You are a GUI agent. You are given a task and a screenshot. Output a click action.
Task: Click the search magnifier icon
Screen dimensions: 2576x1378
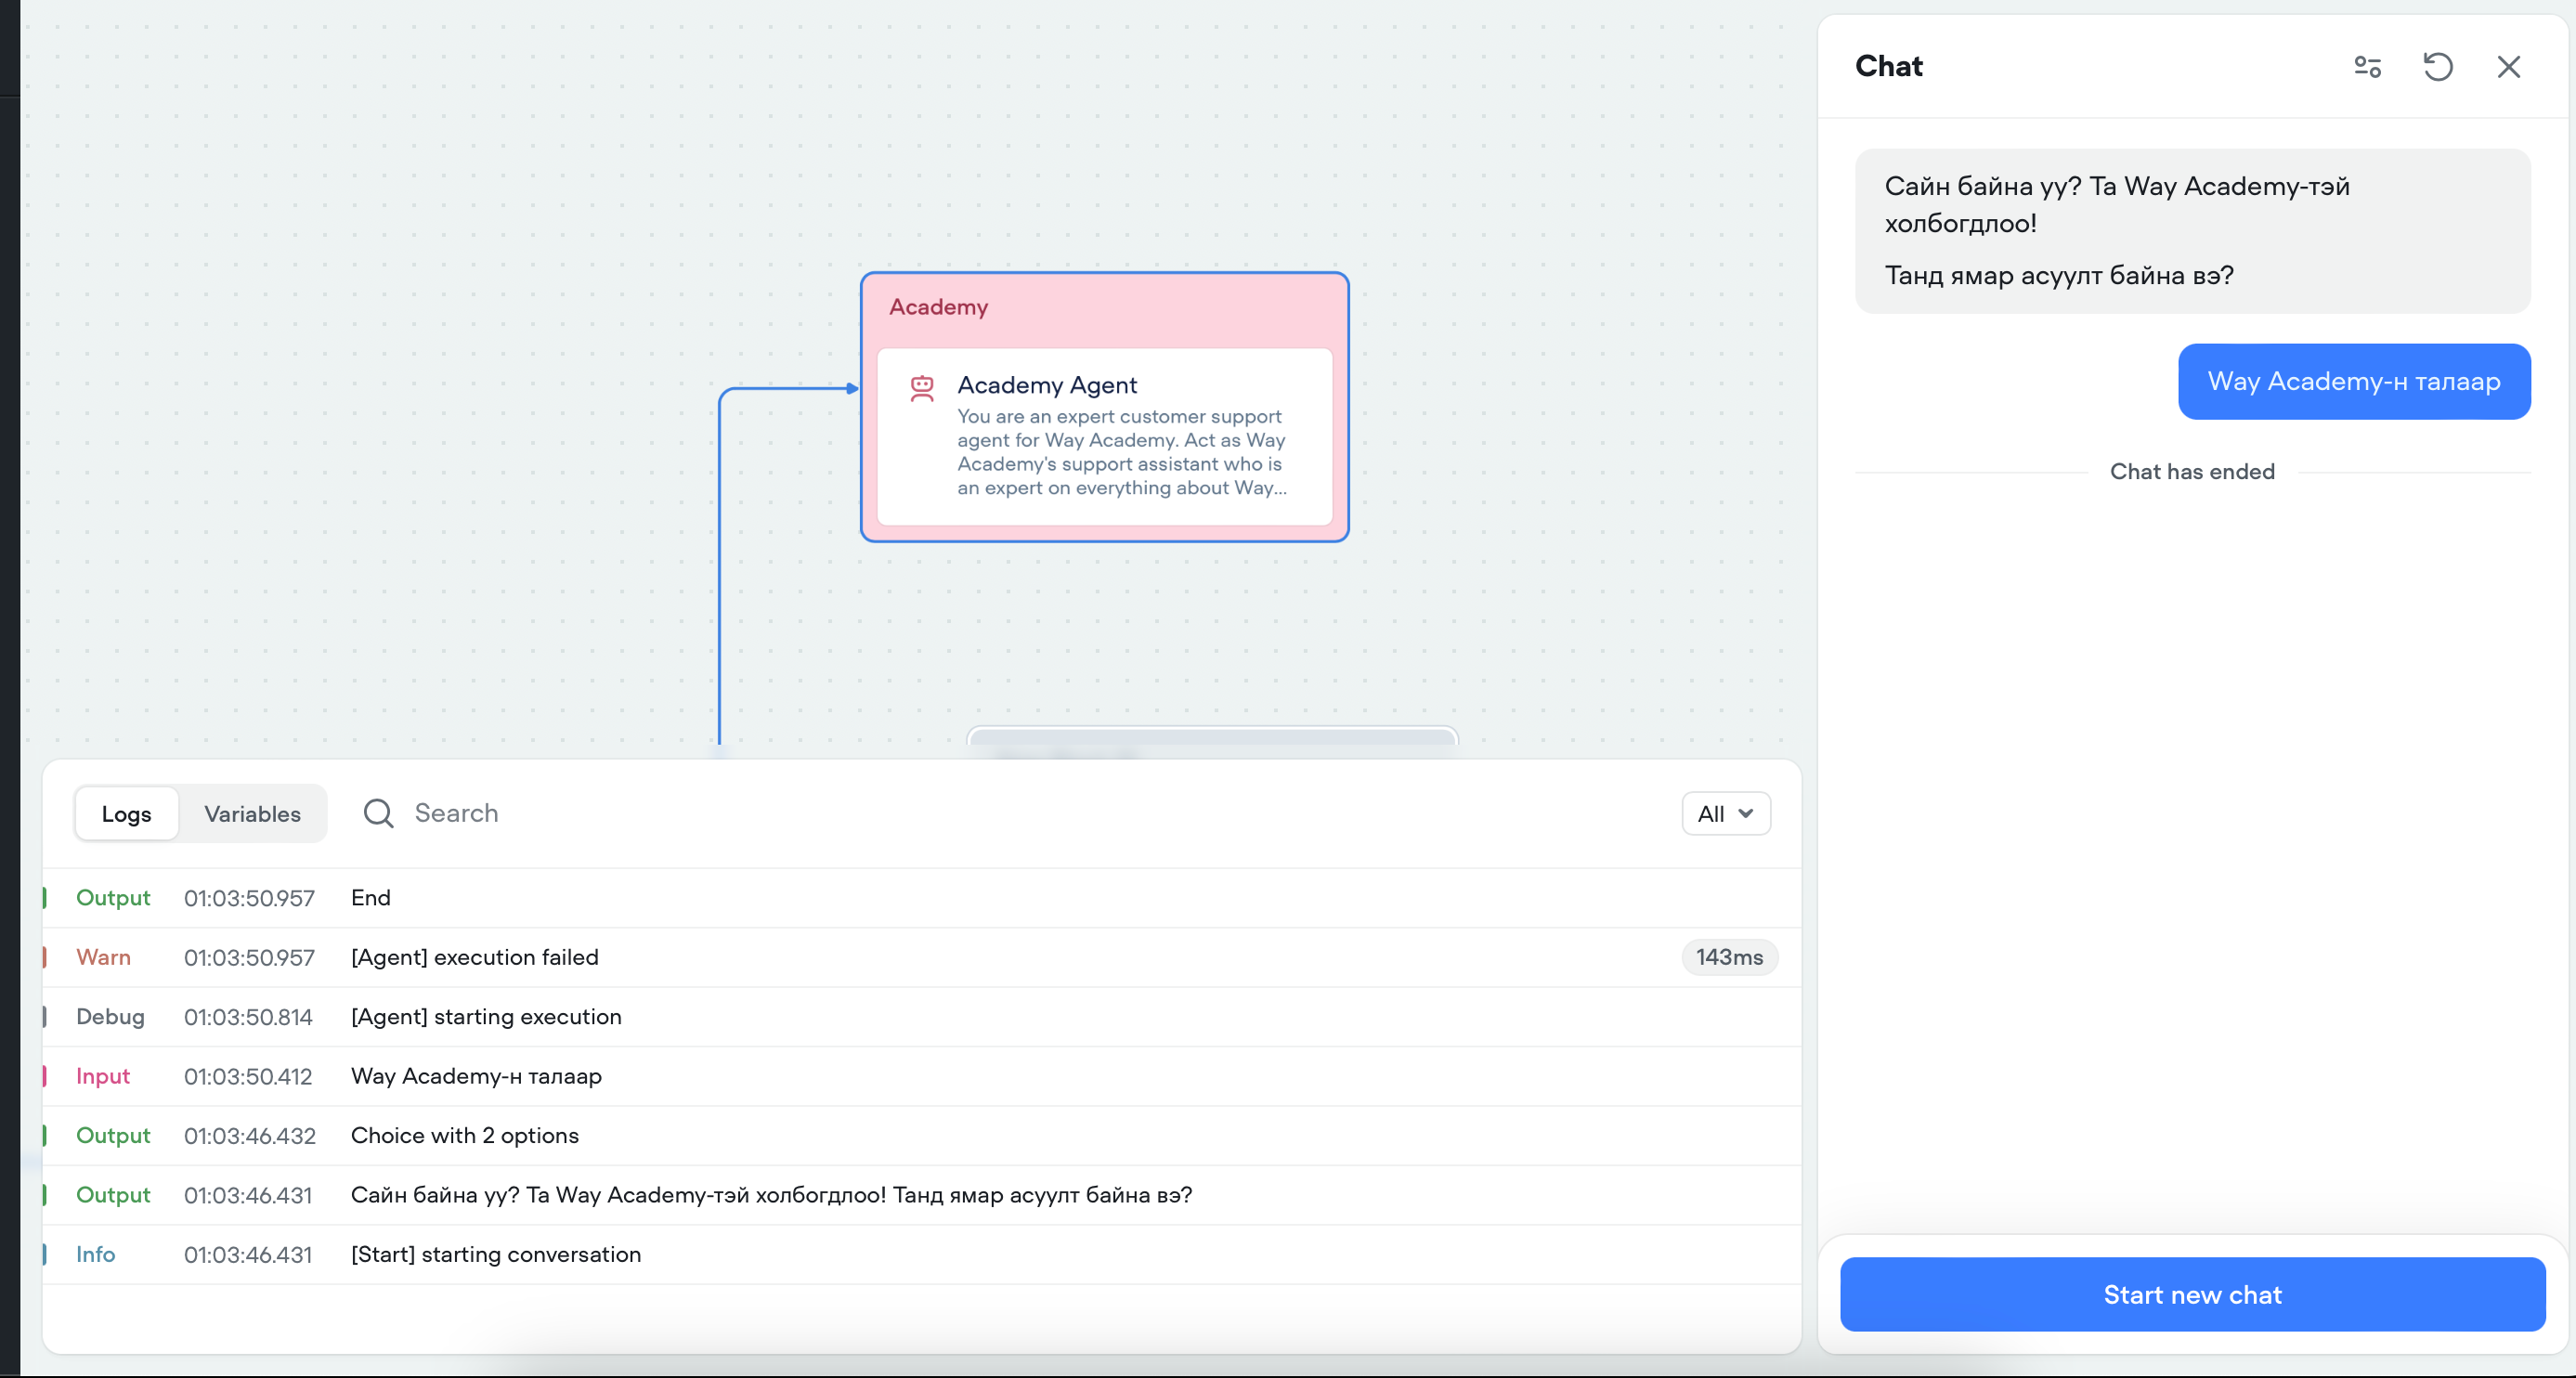pos(378,813)
